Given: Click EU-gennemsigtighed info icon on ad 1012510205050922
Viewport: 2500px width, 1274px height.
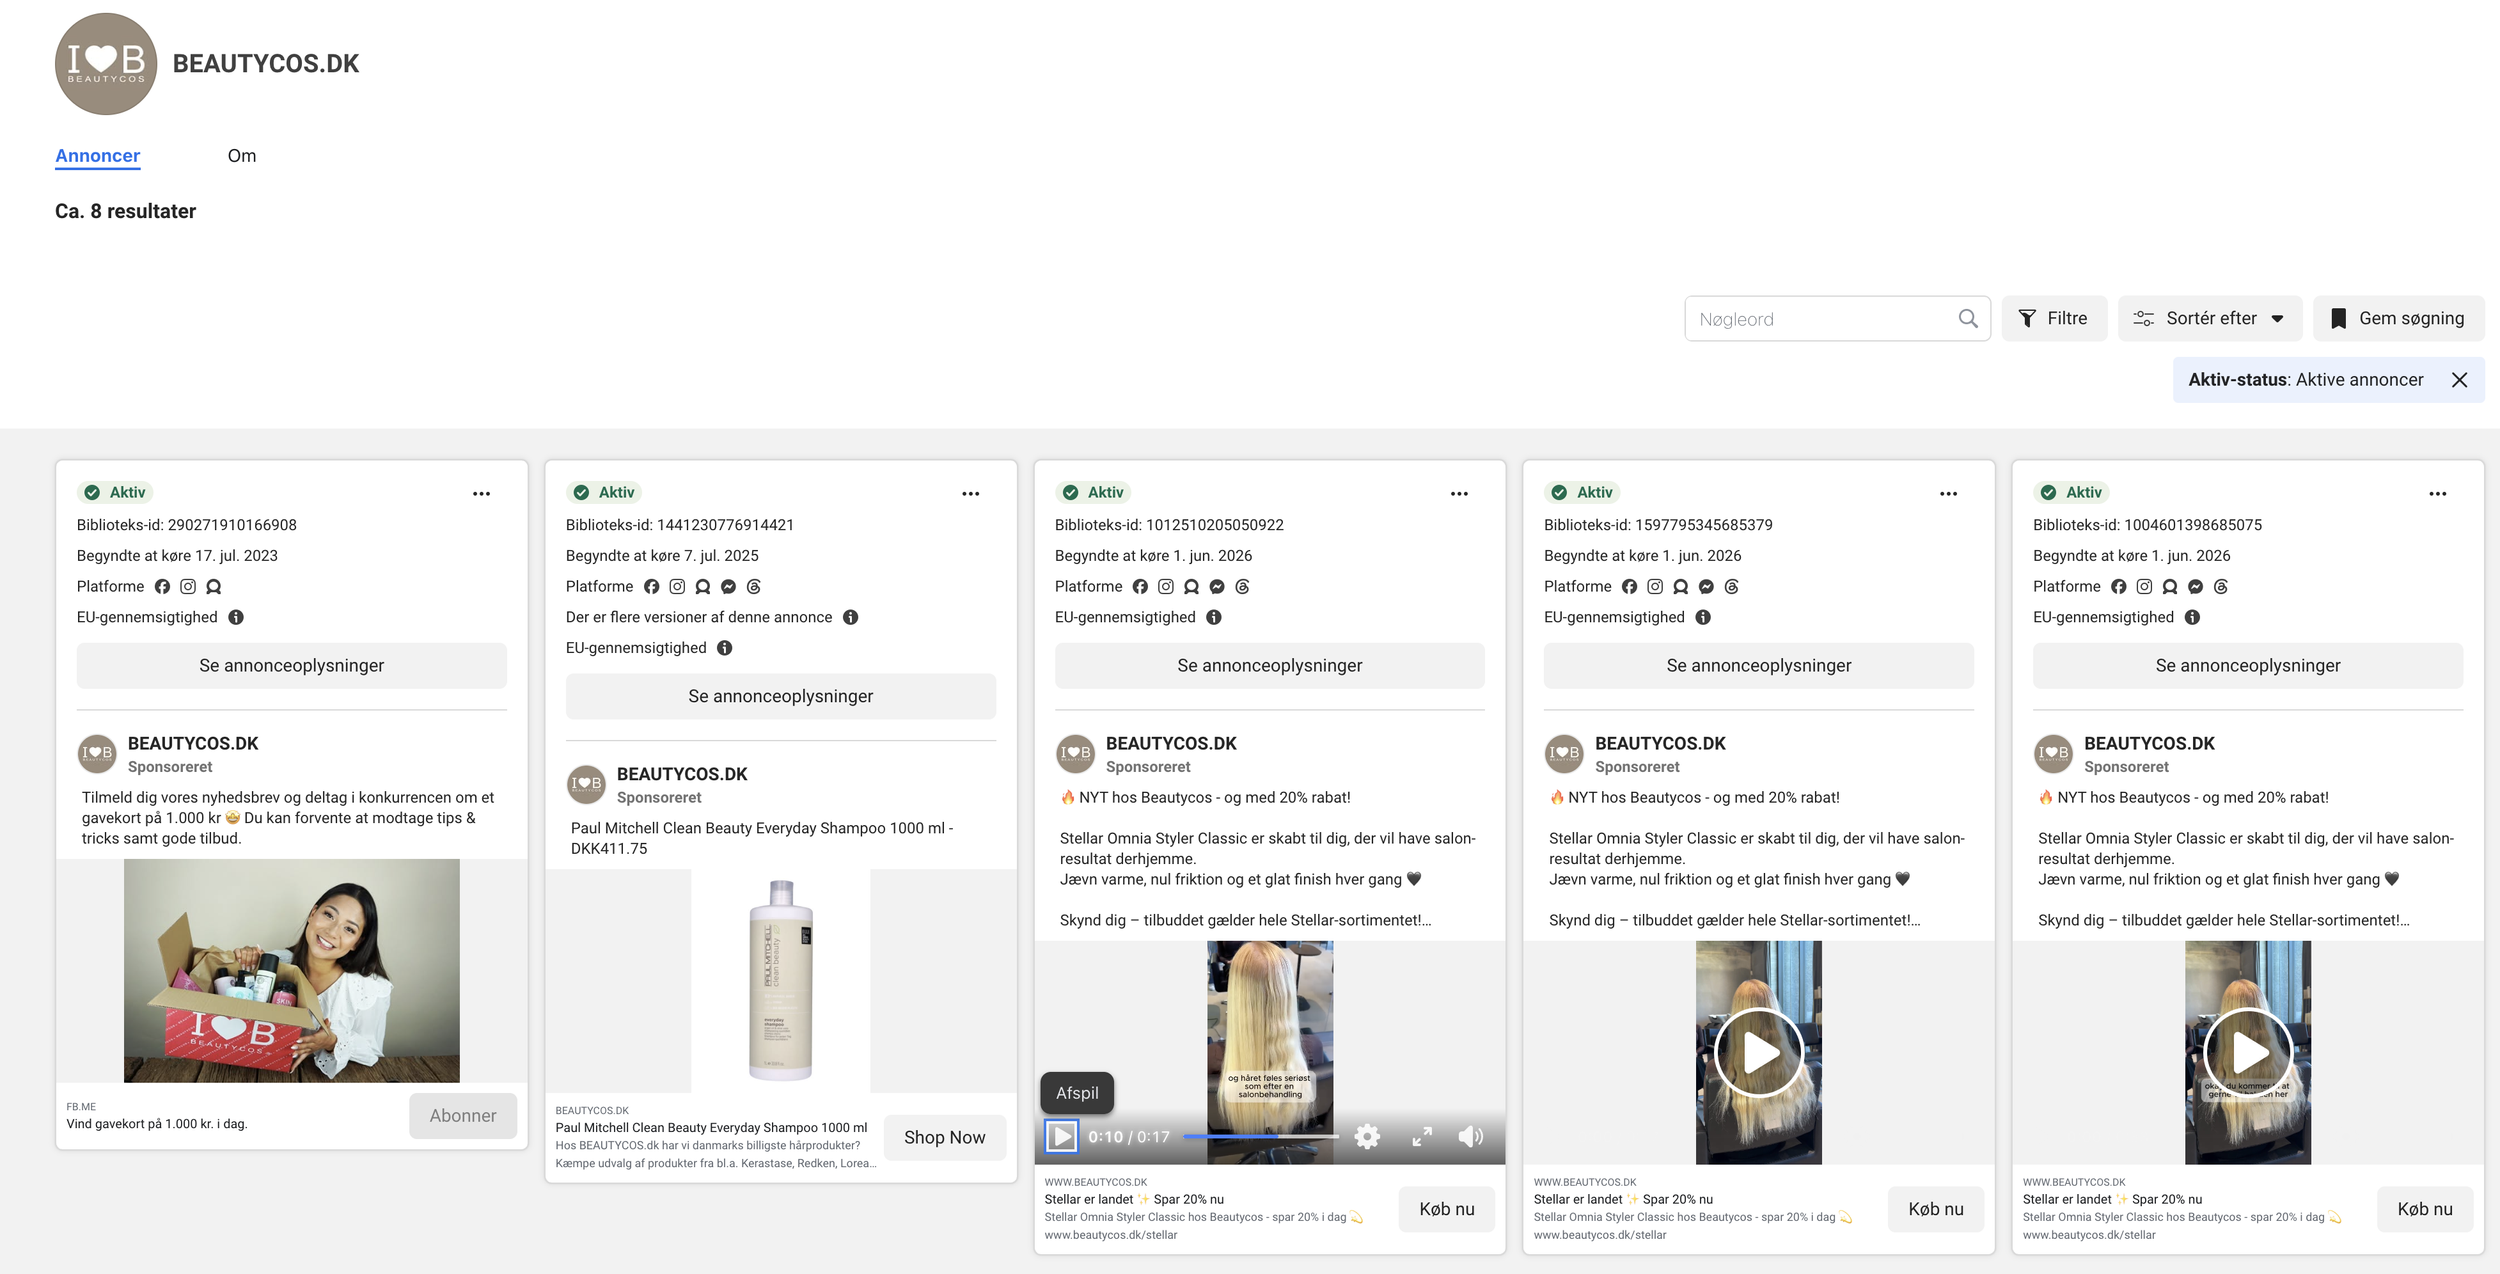Looking at the screenshot, I should click(x=1214, y=618).
